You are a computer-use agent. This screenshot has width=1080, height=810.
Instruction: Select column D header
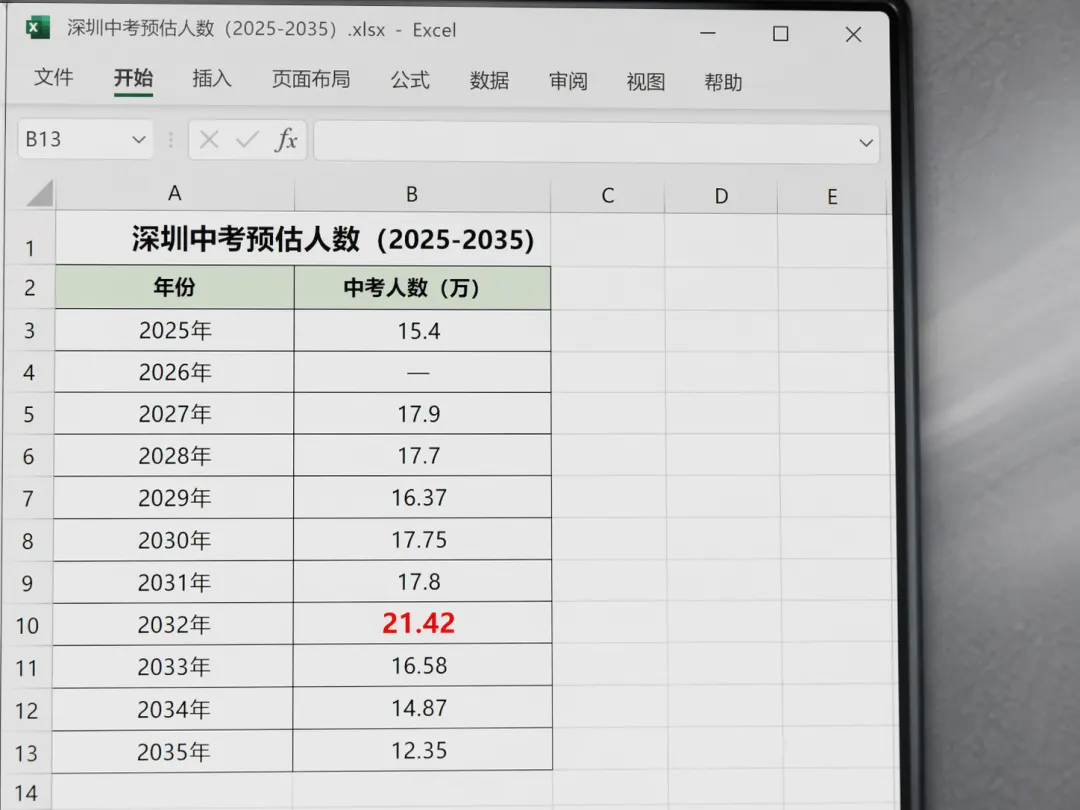tap(721, 197)
